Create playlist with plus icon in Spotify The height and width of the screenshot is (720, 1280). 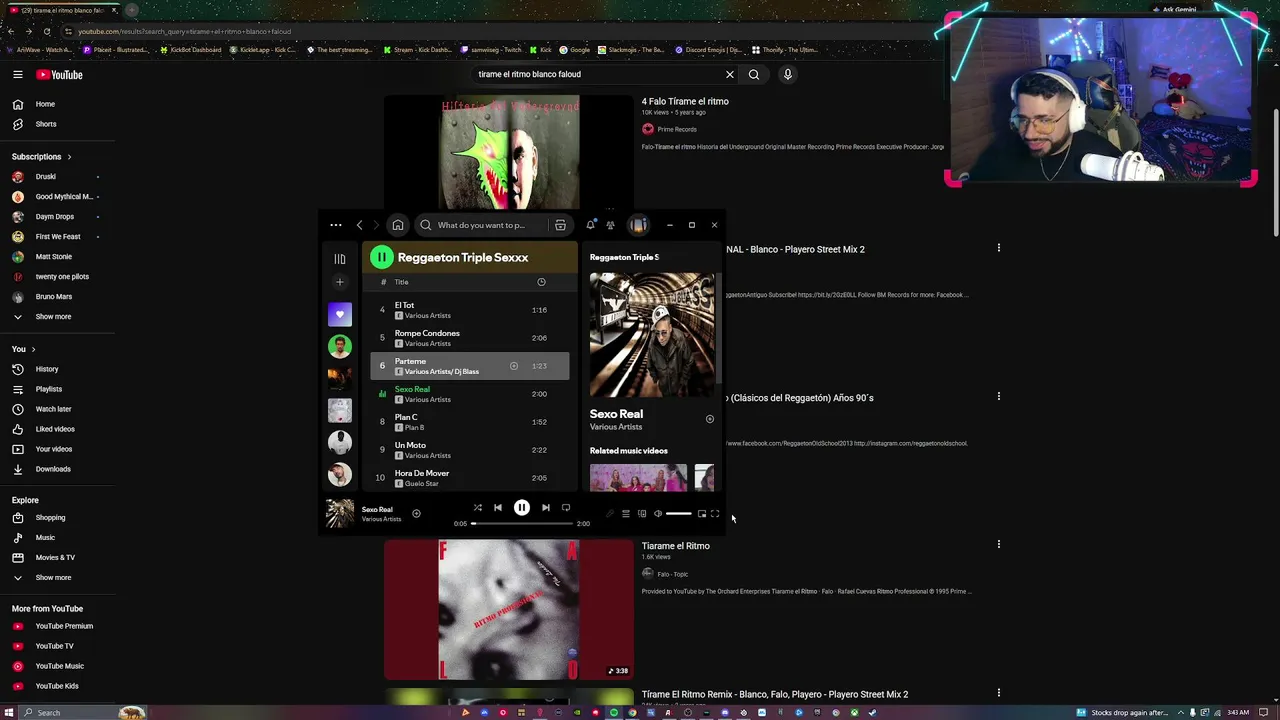click(340, 282)
